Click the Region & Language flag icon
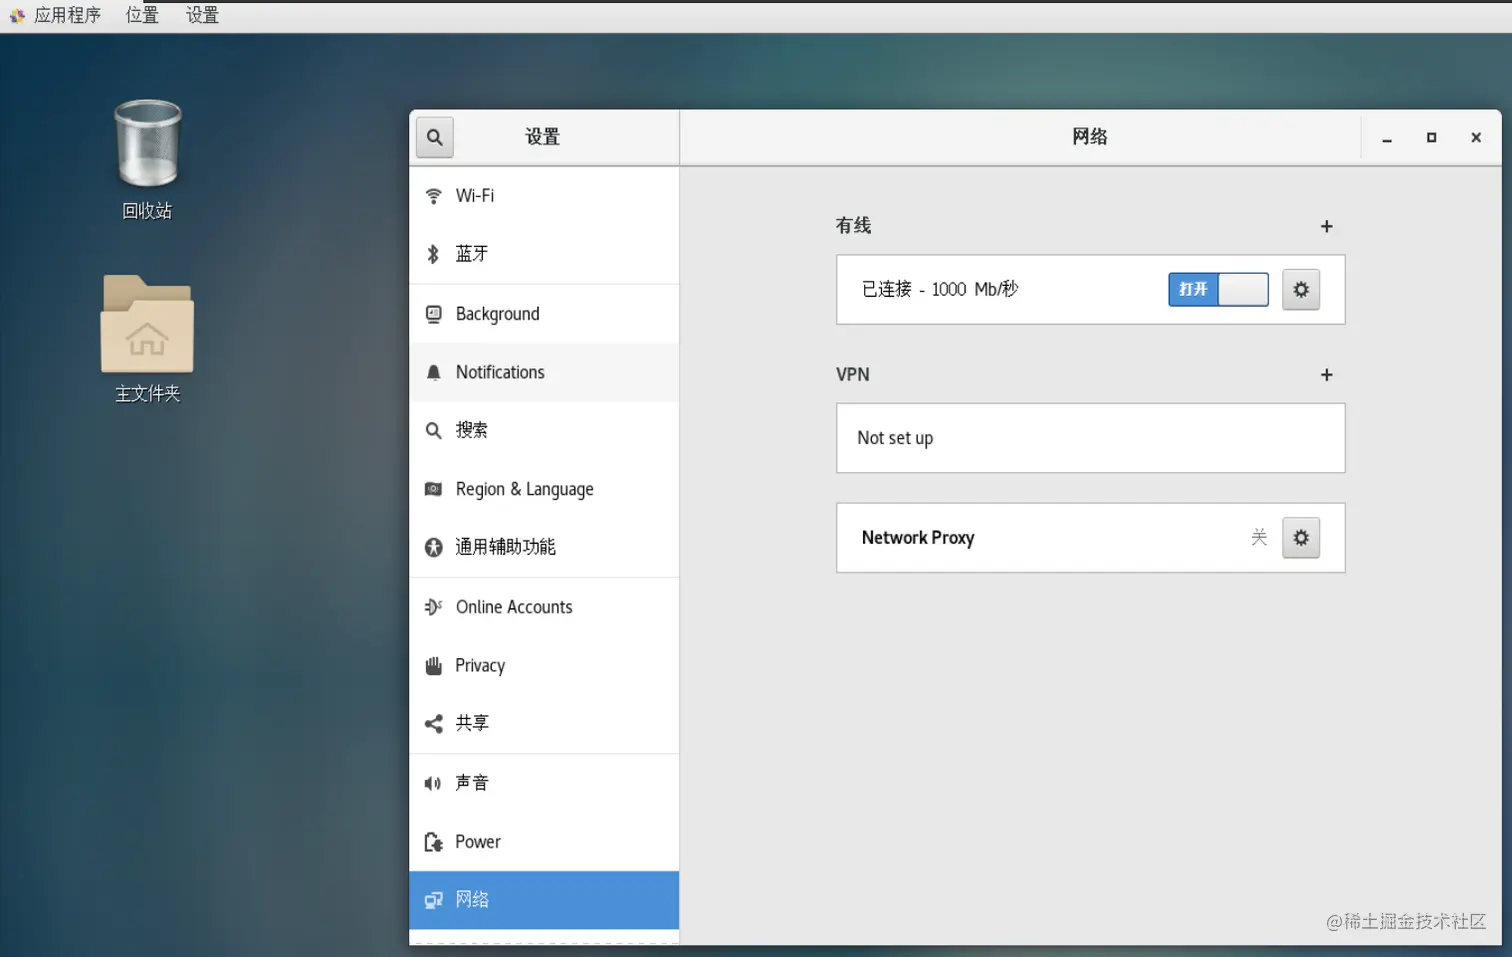This screenshot has width=1512, height=957. tap(434, 489)
